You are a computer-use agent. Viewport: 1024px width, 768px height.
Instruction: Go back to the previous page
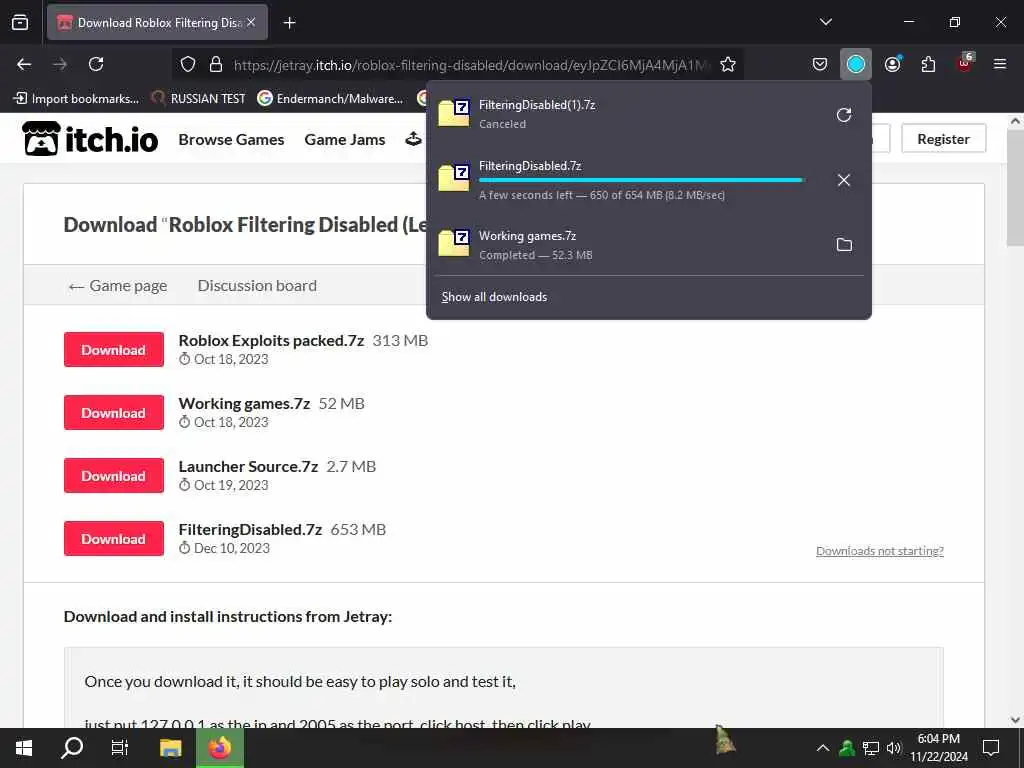24,64
